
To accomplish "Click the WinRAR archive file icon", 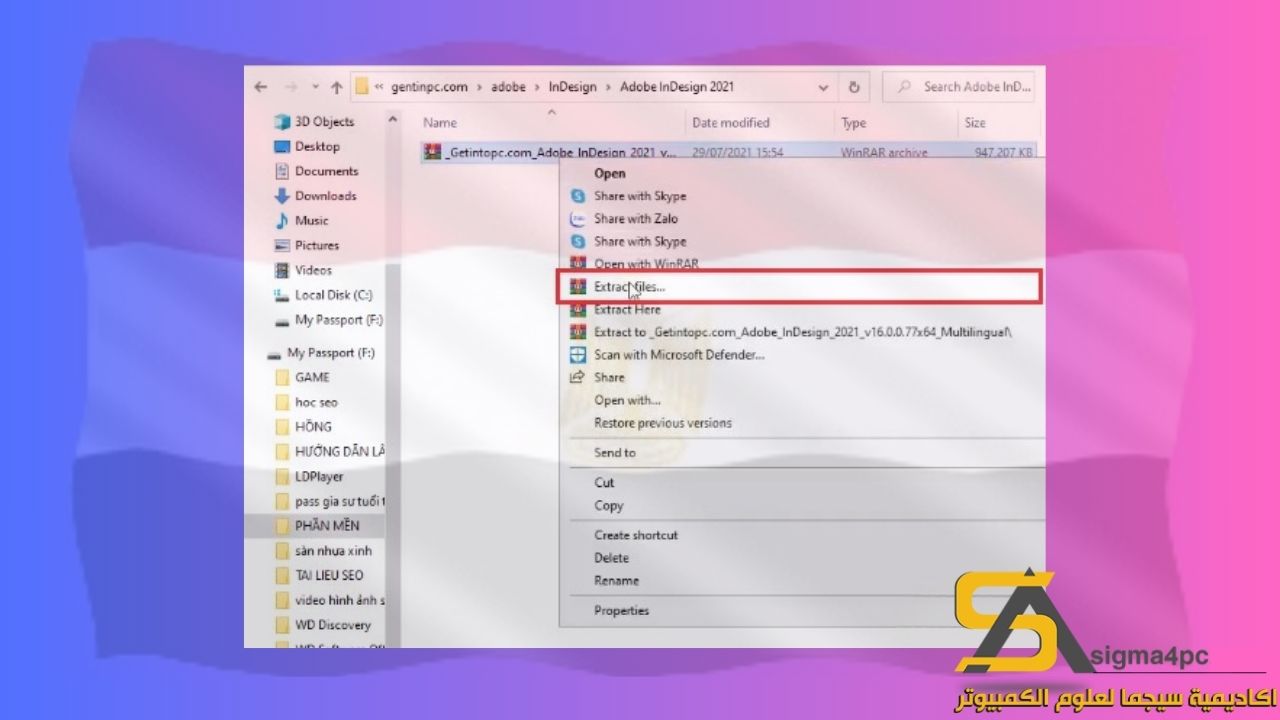I will (431, 152).
